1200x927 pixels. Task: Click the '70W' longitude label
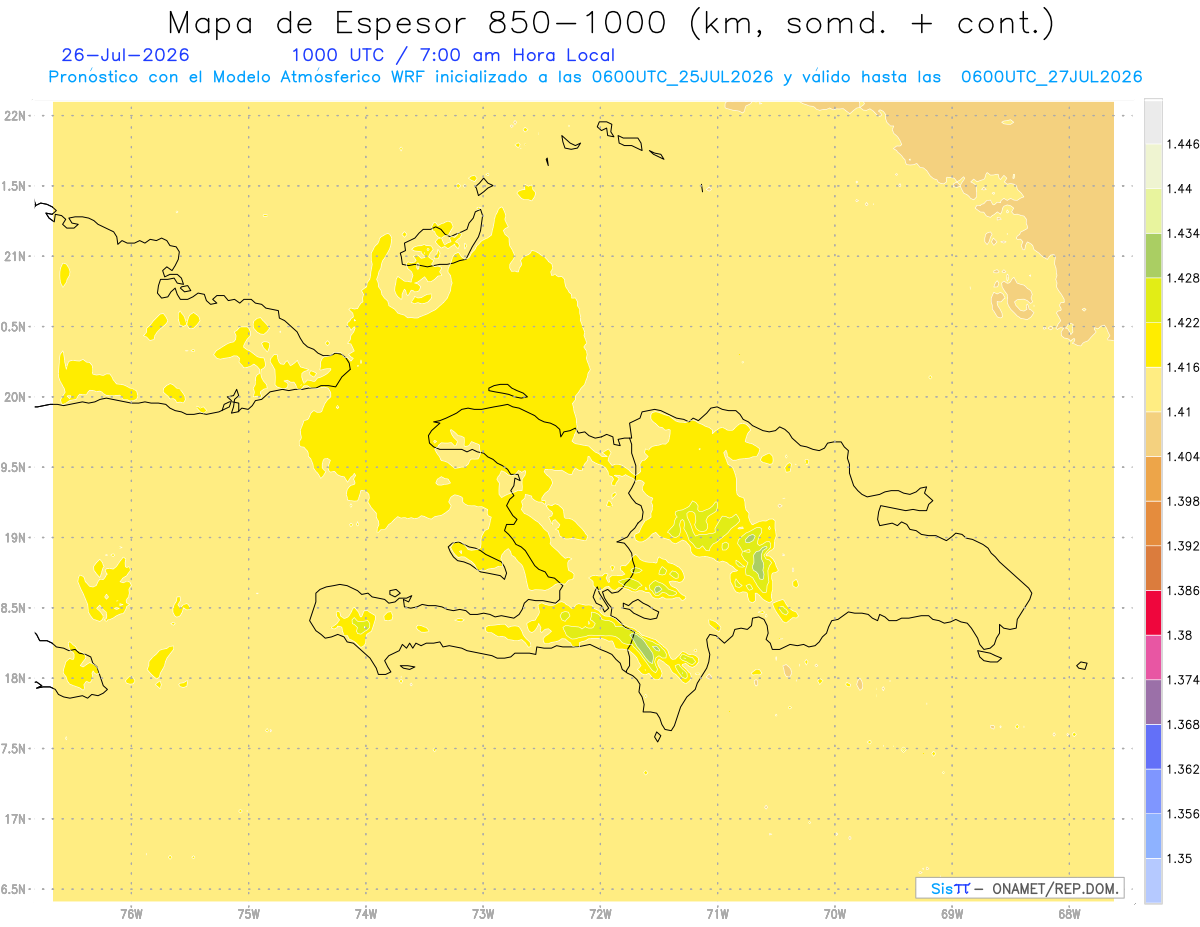(835, 915)
